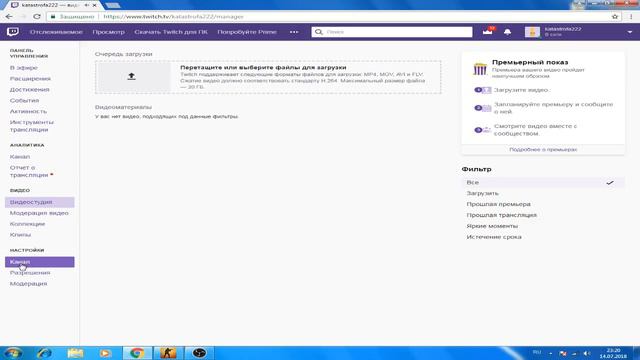Open the Prime loot crown icon
The width and height of the screenshot is (640, 360).
[x=488, y=31]
